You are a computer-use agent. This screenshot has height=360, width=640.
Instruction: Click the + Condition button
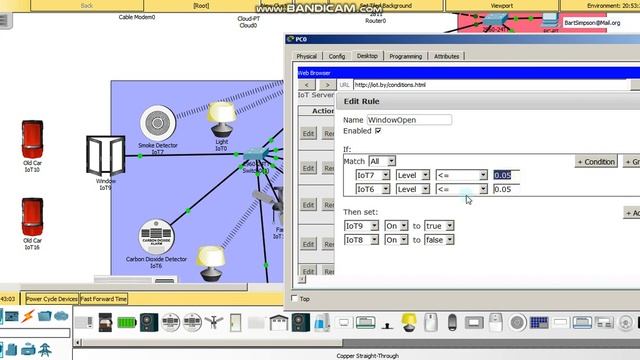596,162
